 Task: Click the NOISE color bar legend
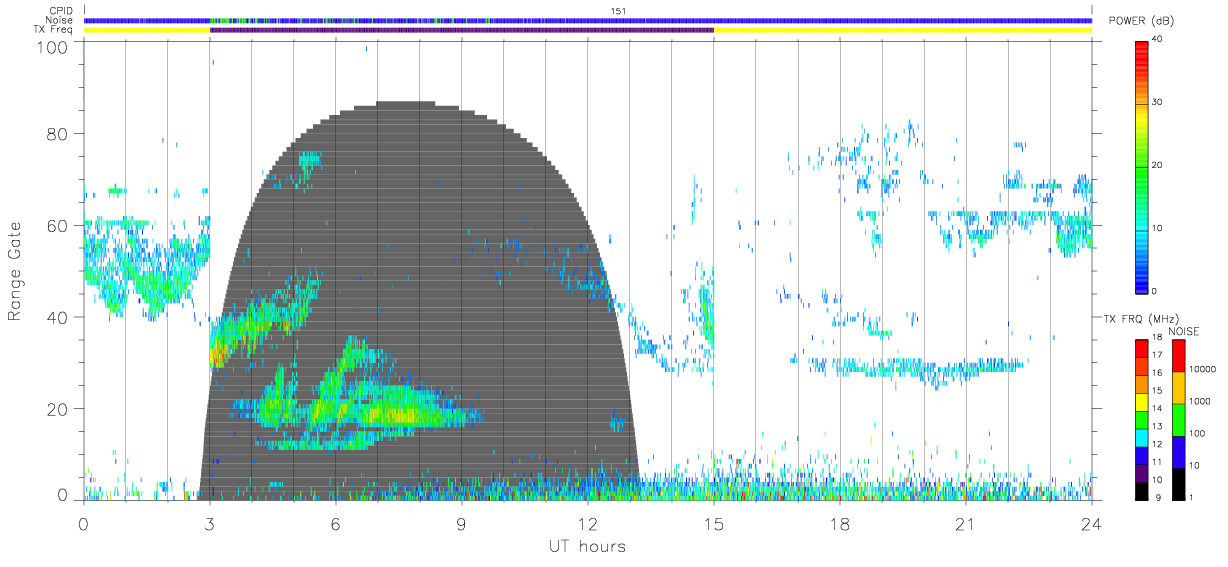pos(1179,419)
